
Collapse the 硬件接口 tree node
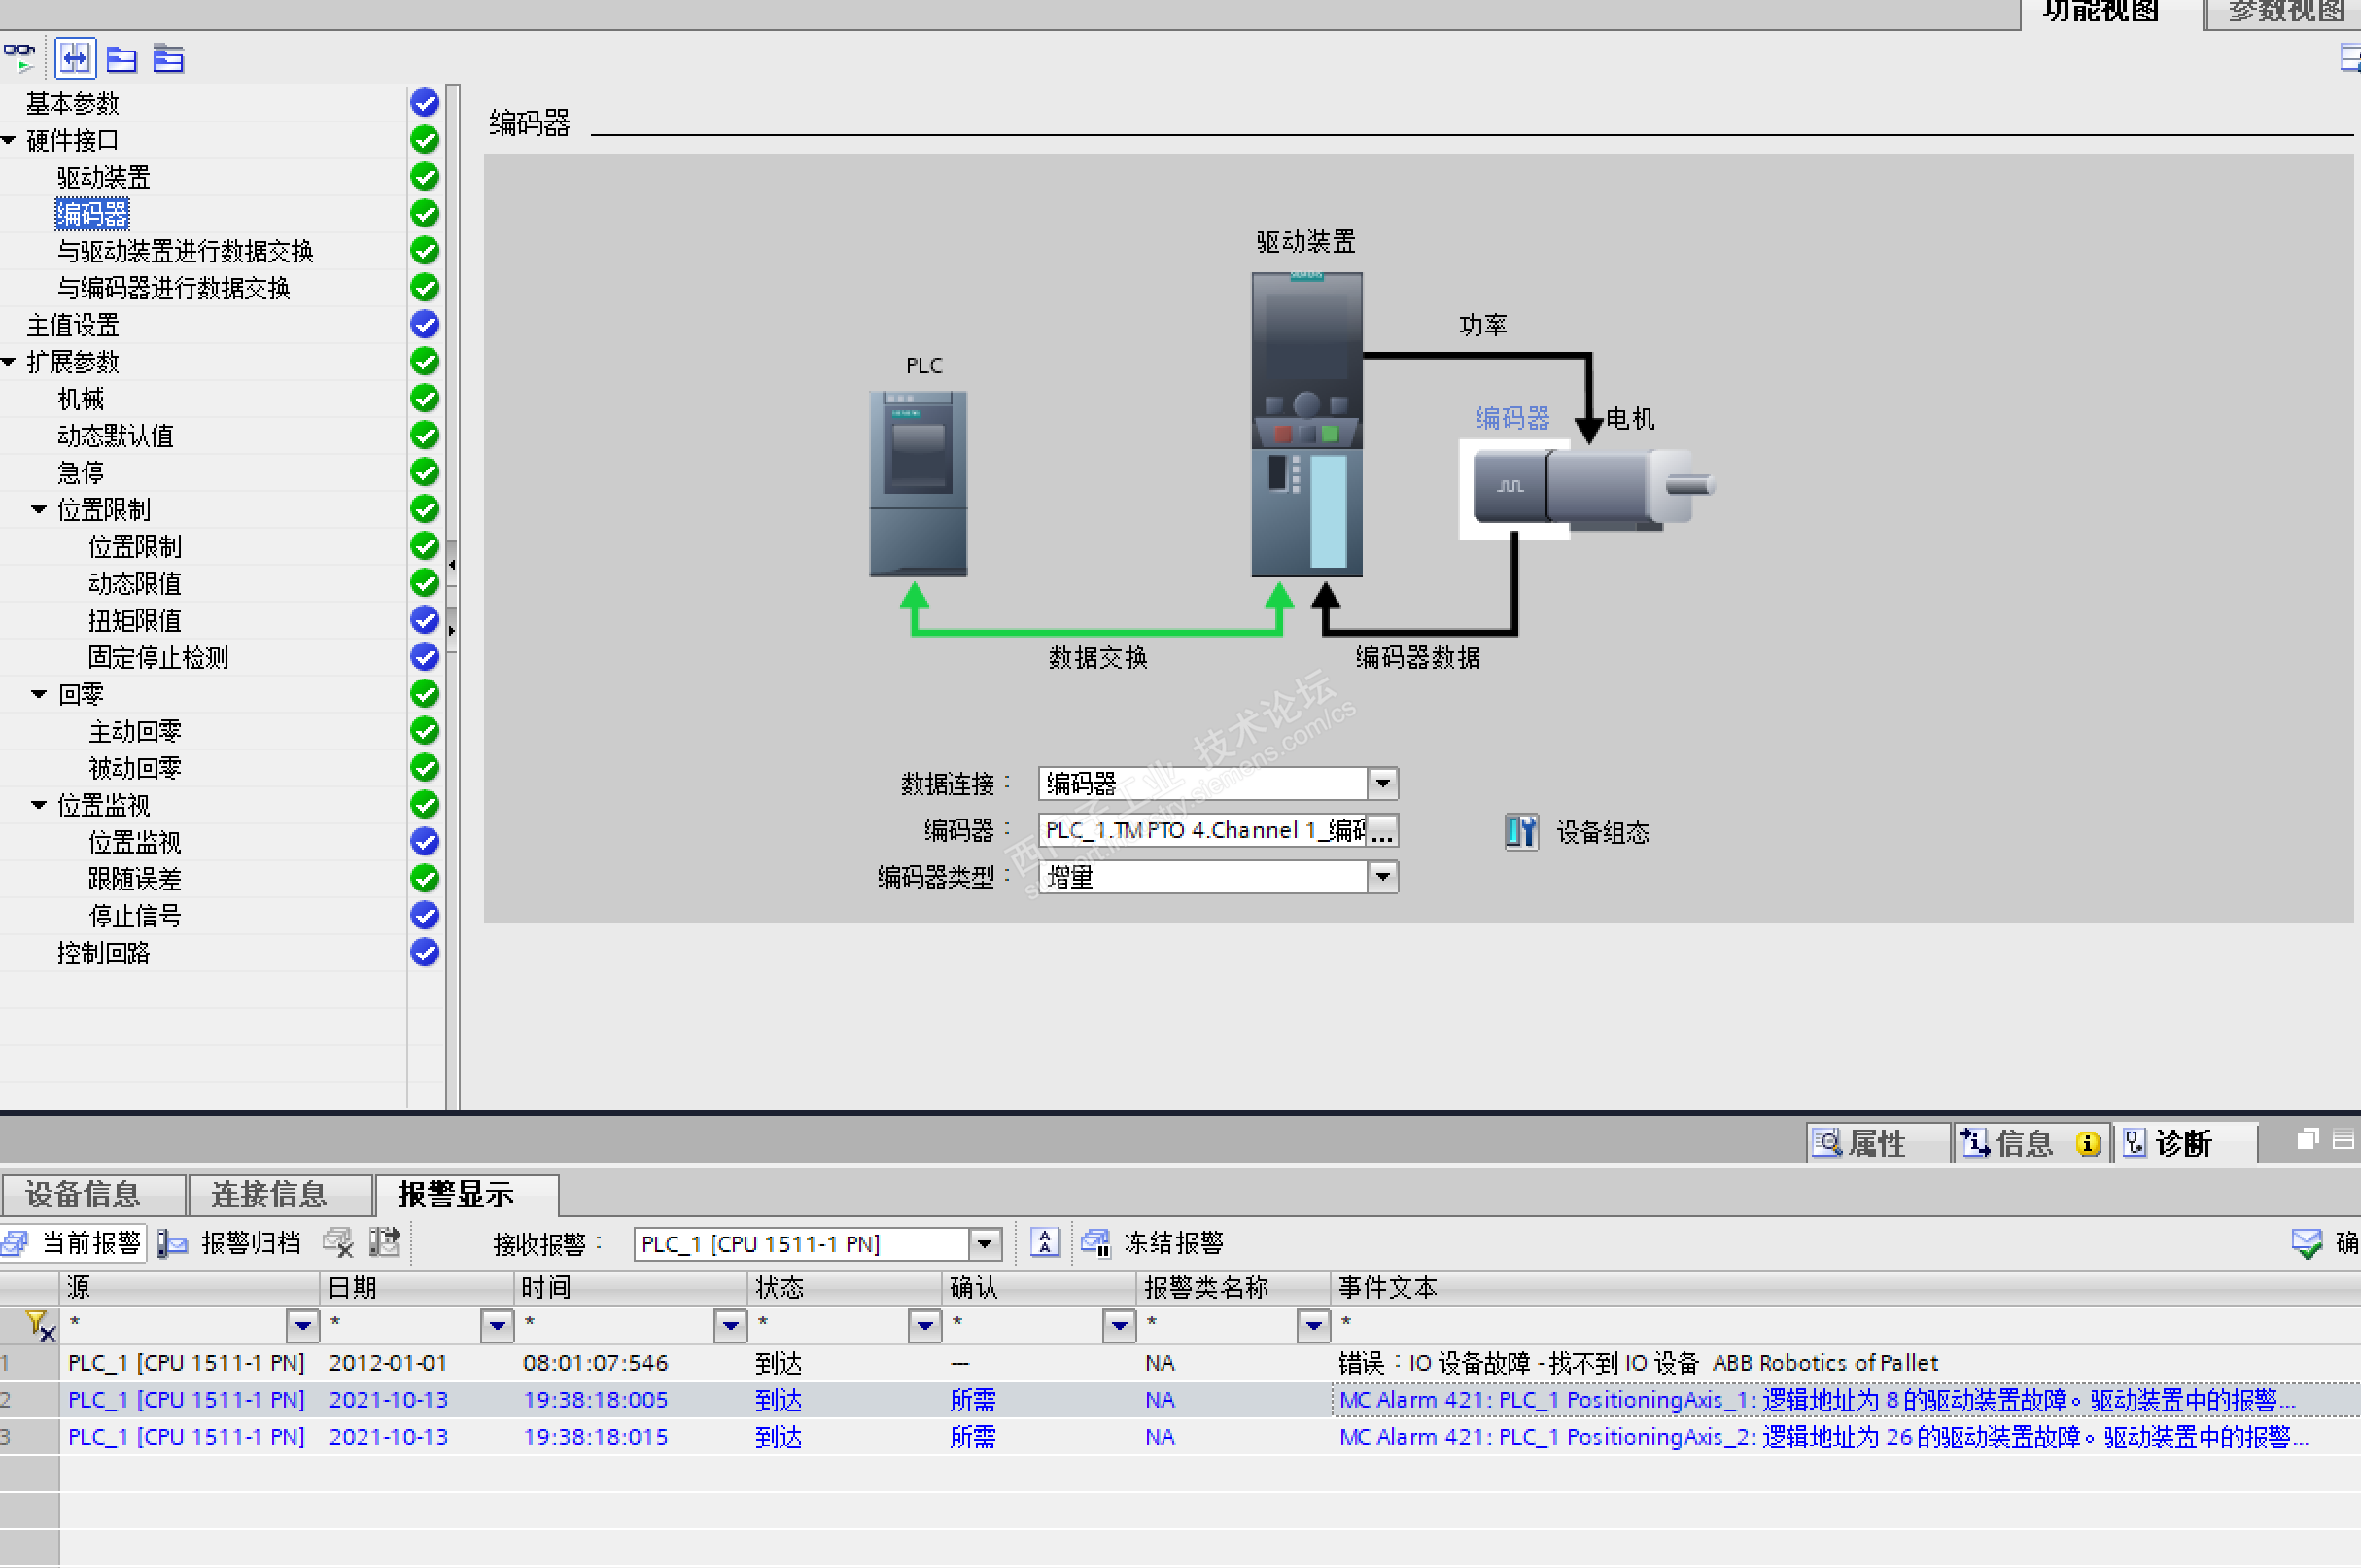pos(9,141)
